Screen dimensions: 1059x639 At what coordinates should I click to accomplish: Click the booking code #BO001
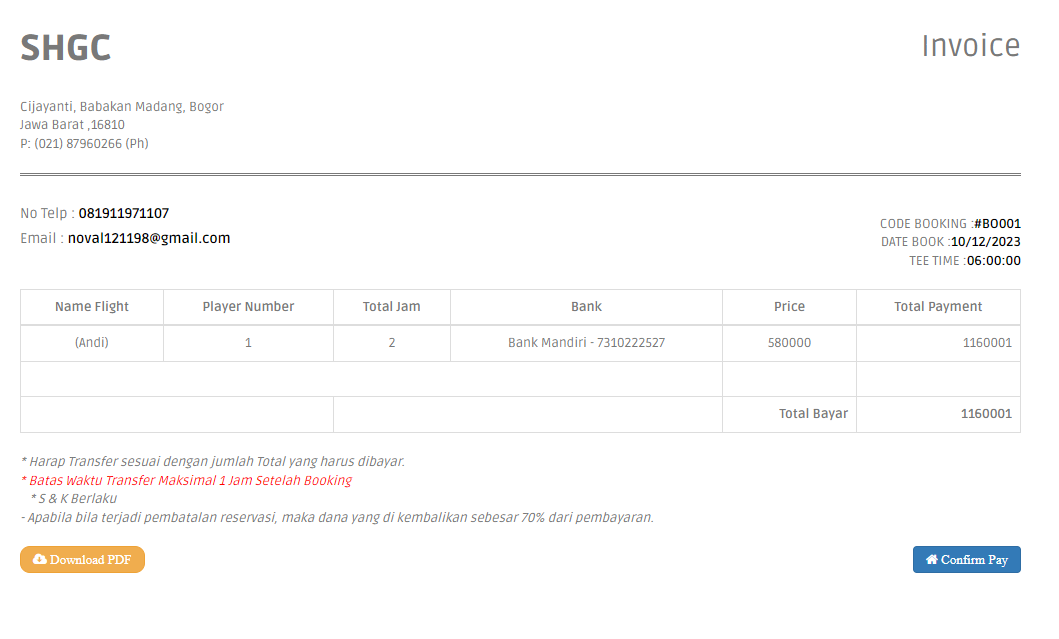point(998,224)
